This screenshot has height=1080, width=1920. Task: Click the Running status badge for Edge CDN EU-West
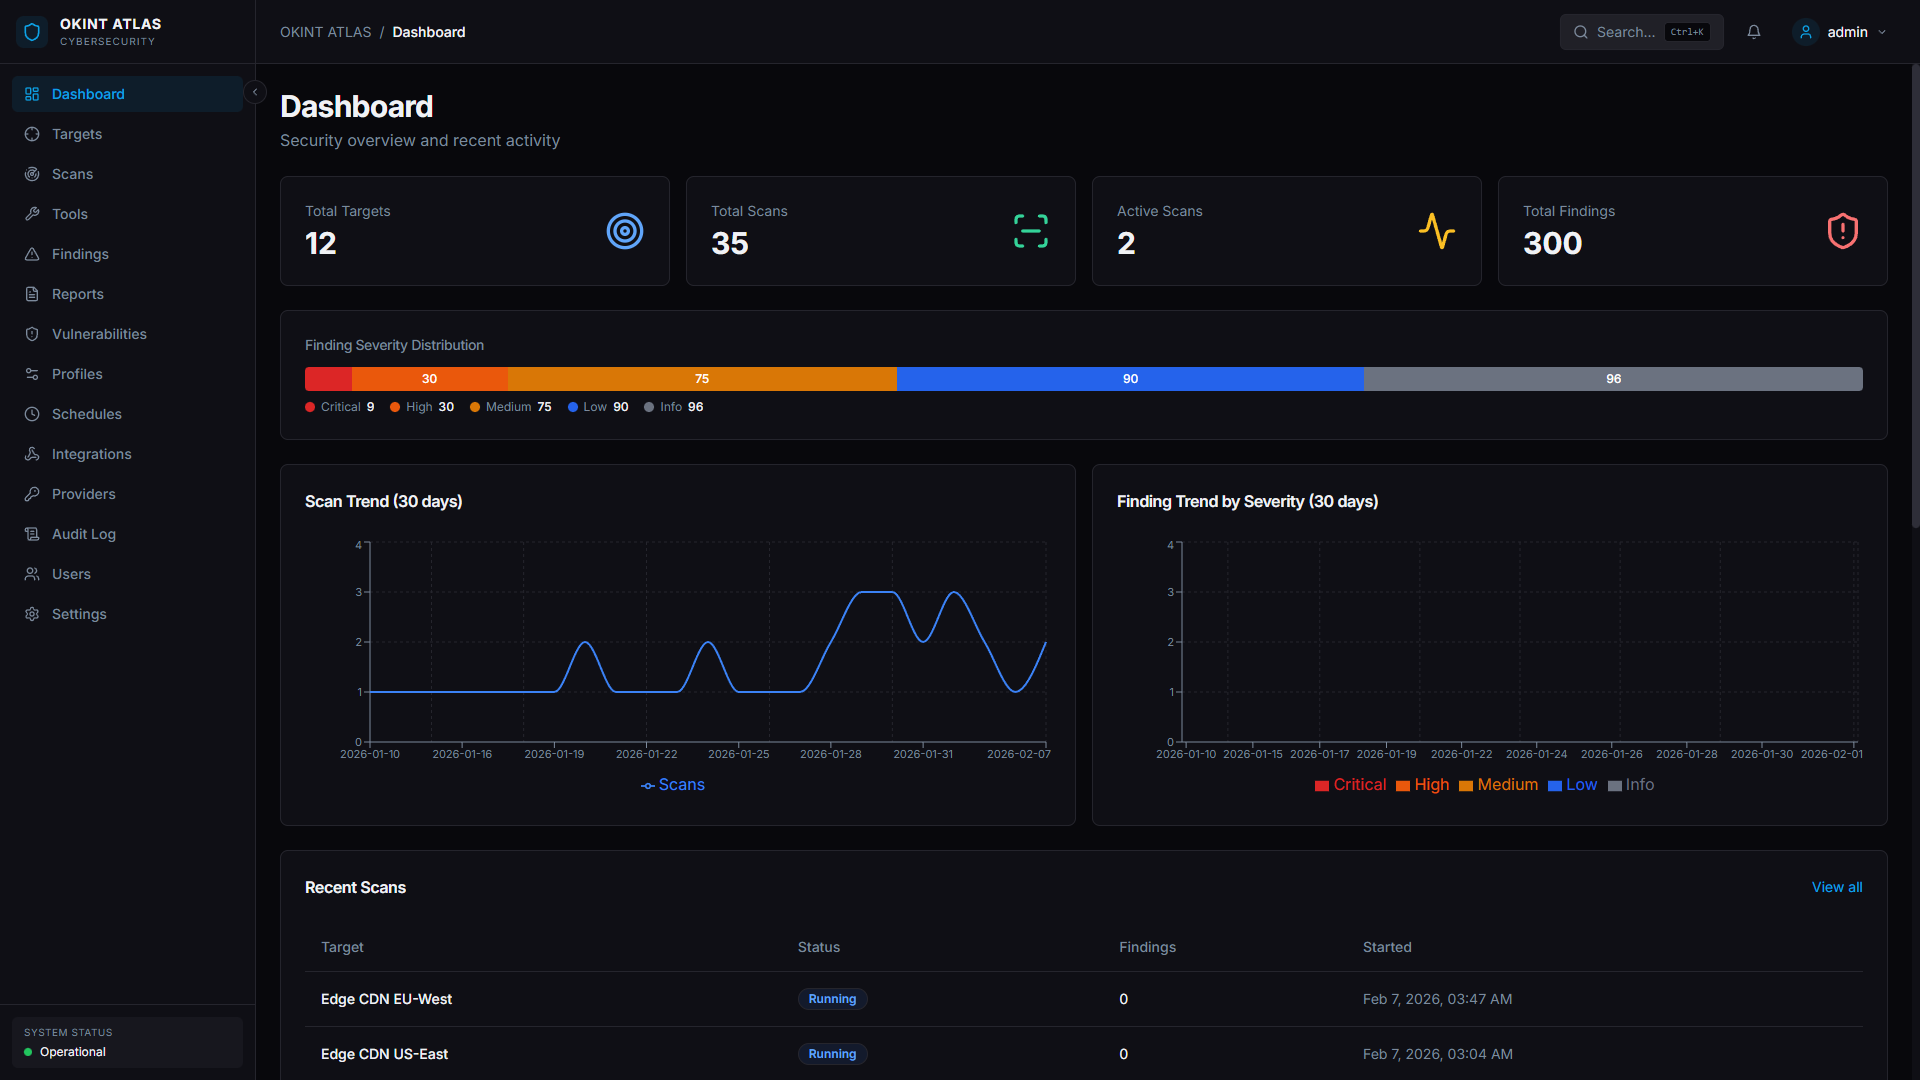[x=832, y=998]
